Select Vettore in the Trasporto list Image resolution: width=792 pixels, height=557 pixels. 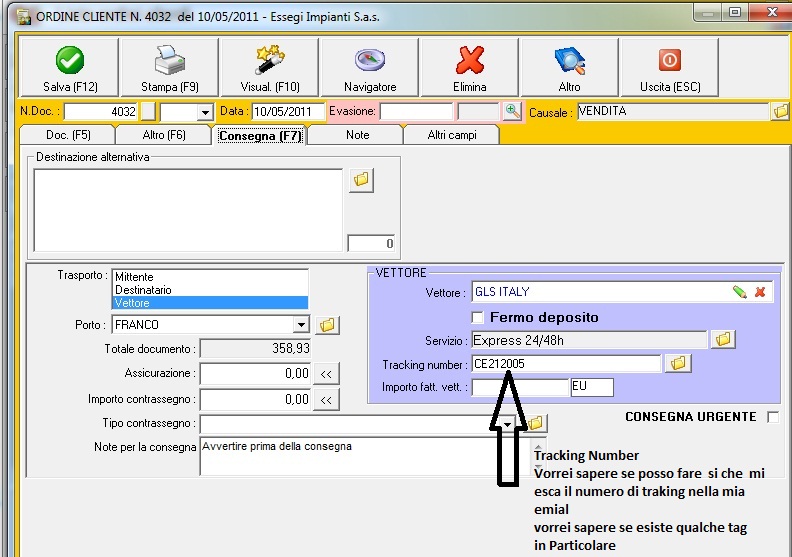pyautogui.click(x=210, y=303)
